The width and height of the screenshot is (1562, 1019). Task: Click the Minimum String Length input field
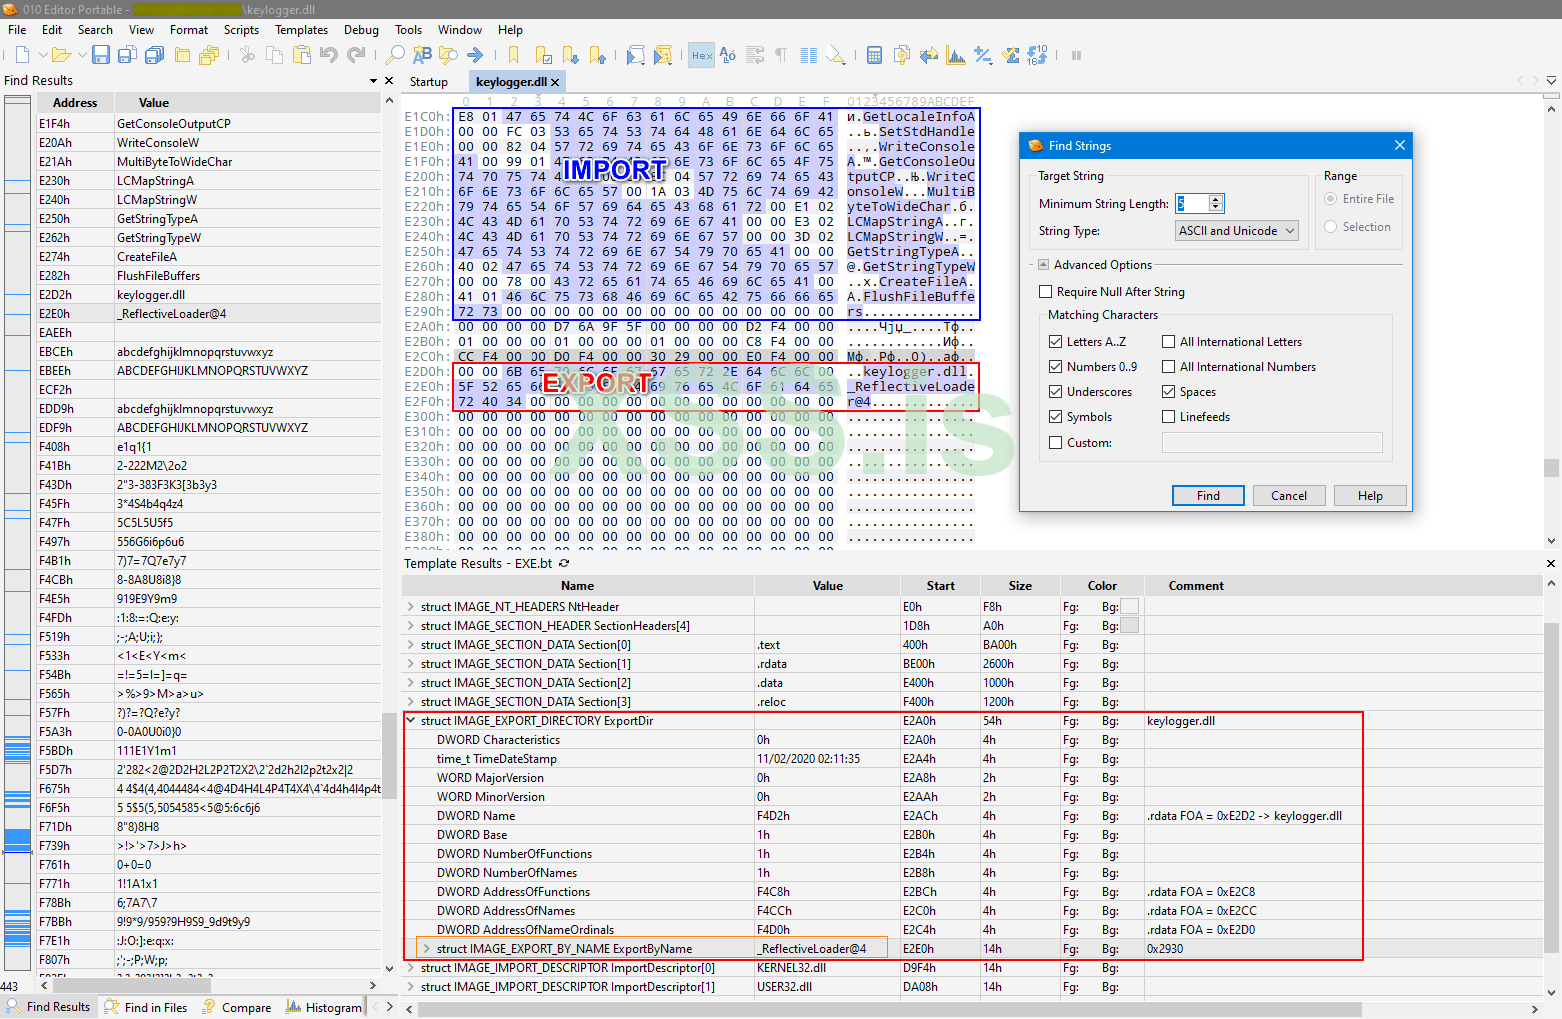[x=1191, y=204]
